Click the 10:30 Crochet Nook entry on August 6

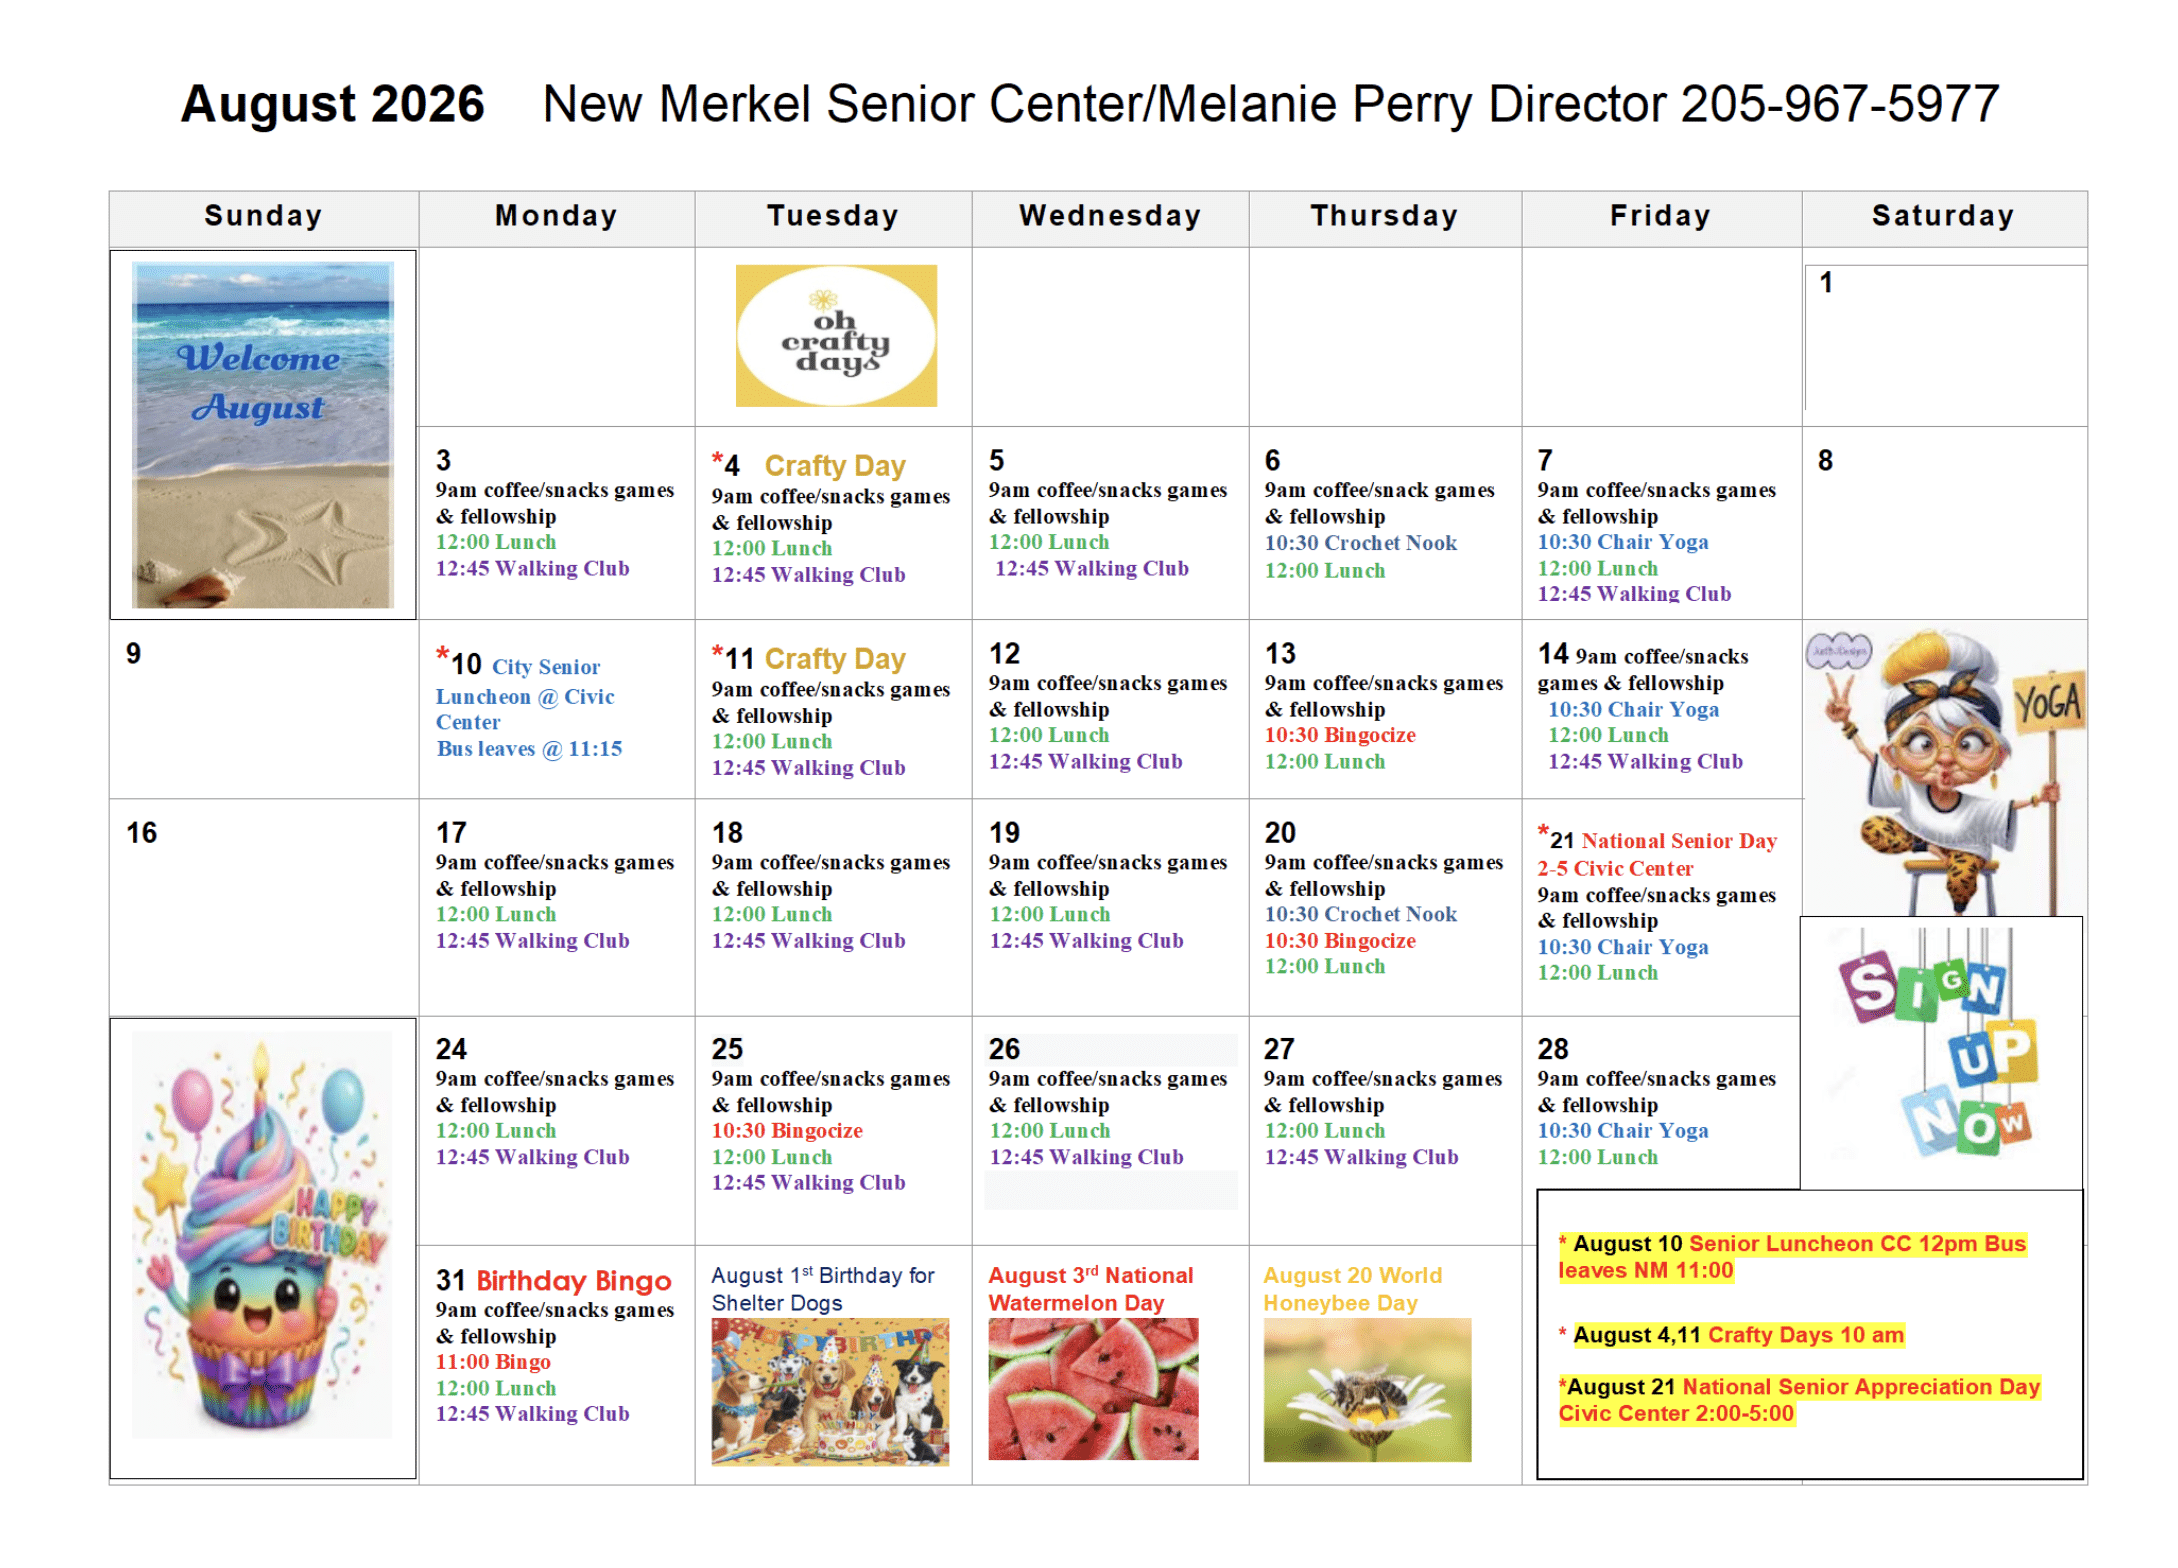point(1361,543)
